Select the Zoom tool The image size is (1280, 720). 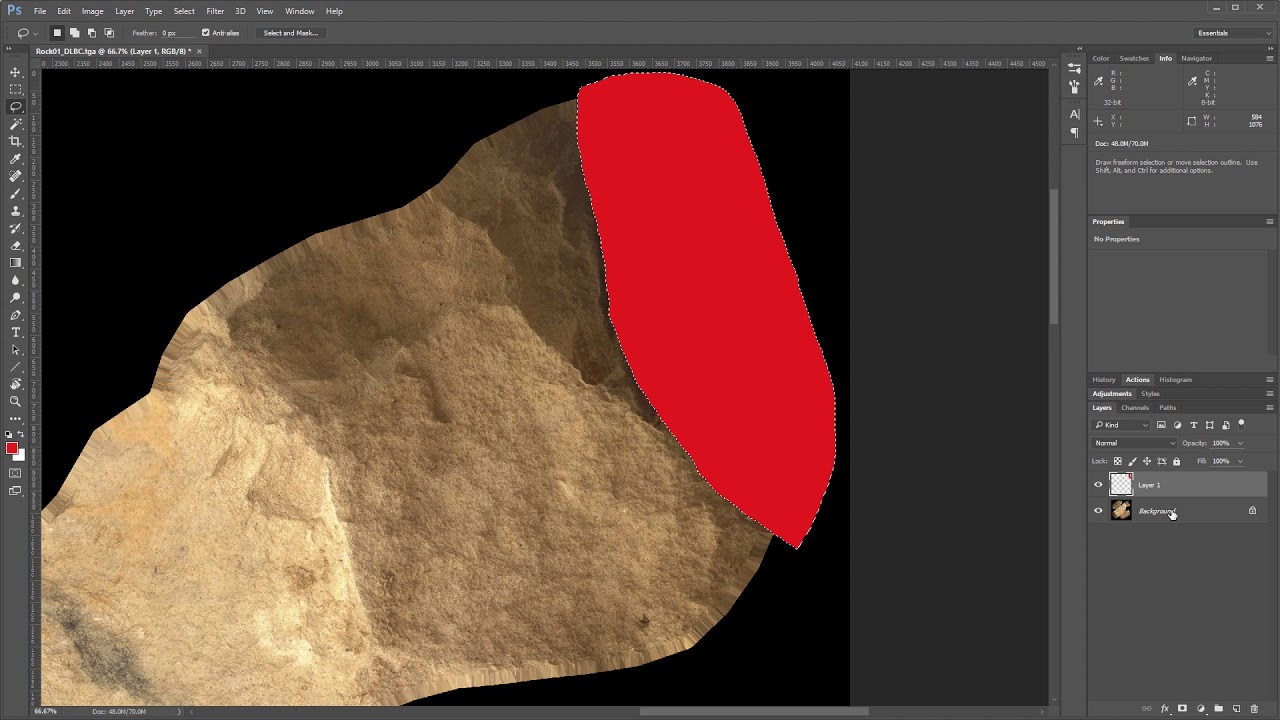tap(15, 401)
